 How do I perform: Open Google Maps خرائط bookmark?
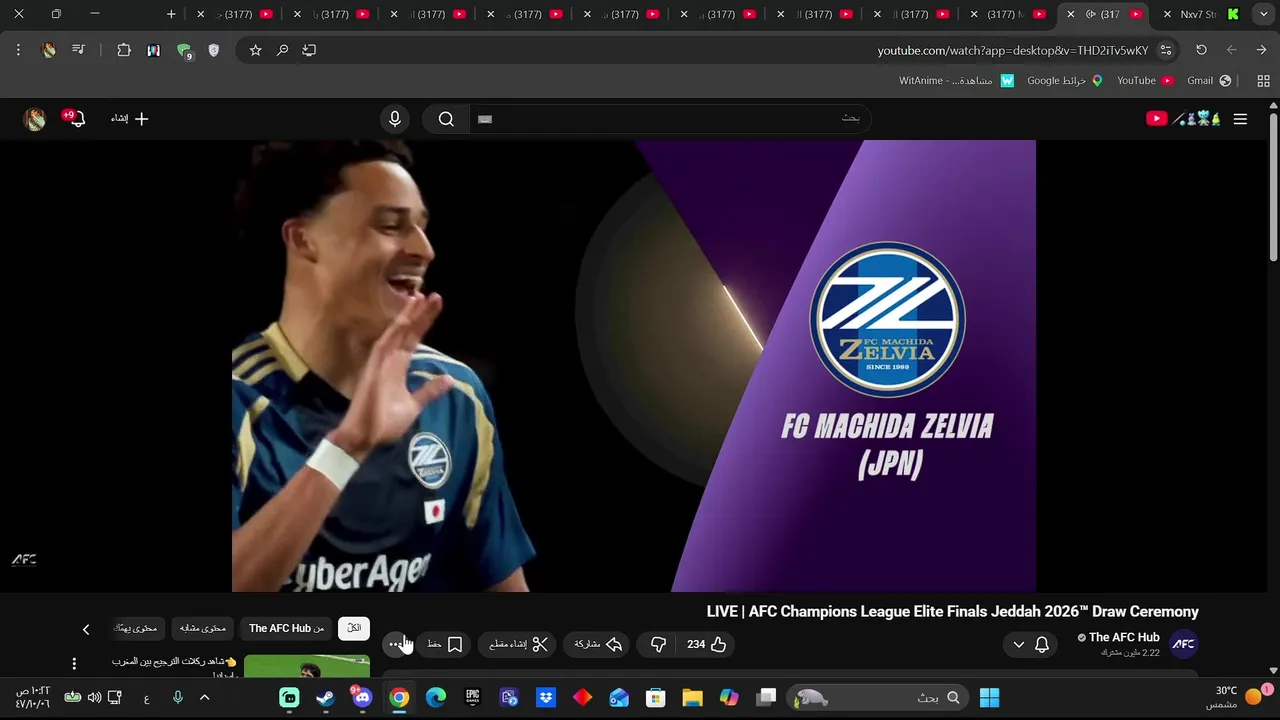pyautogui.click(x=1065, y=81)
